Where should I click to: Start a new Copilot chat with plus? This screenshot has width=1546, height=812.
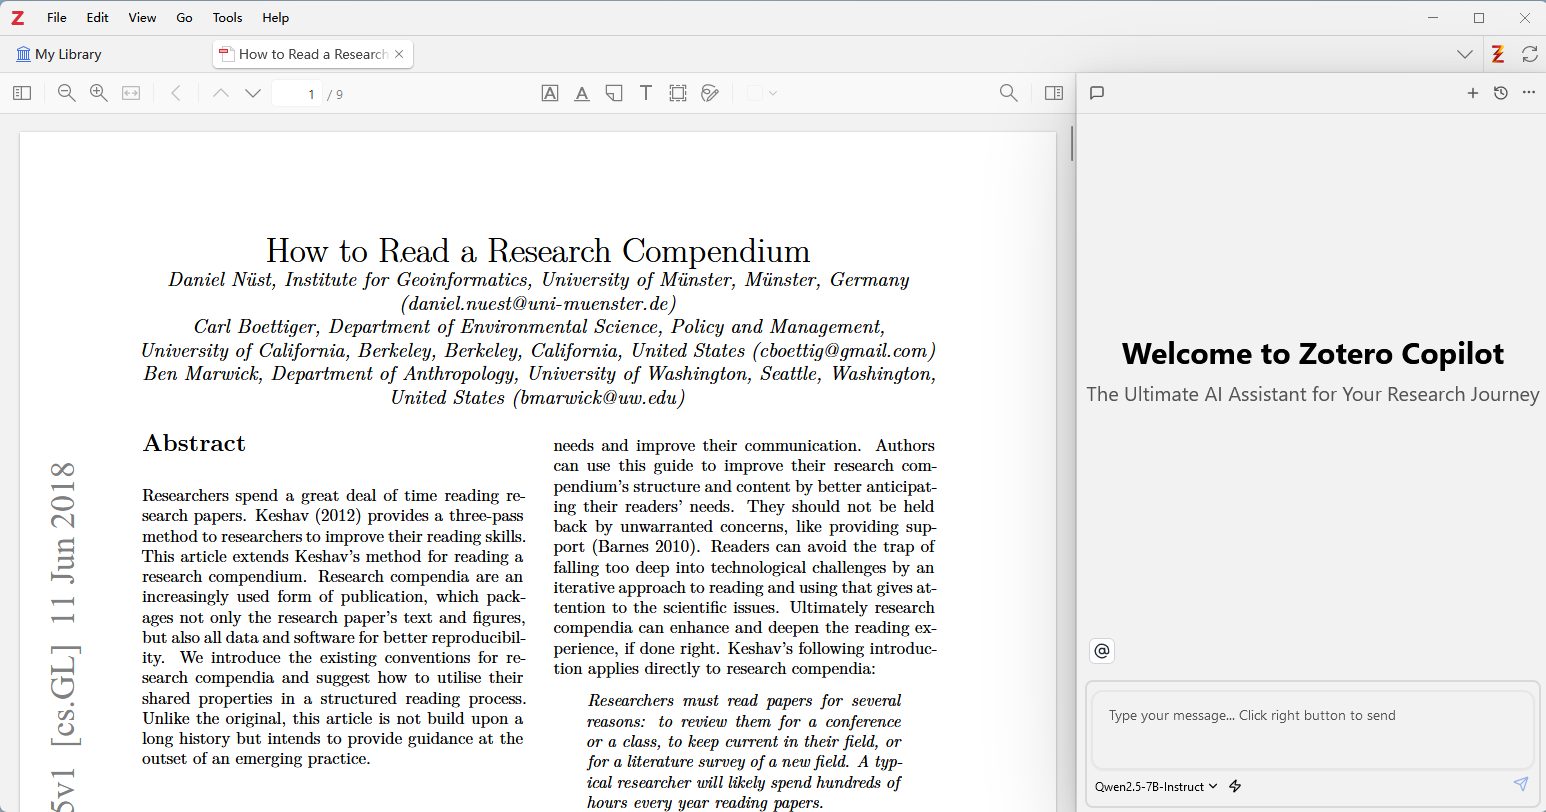(1472, 93)
